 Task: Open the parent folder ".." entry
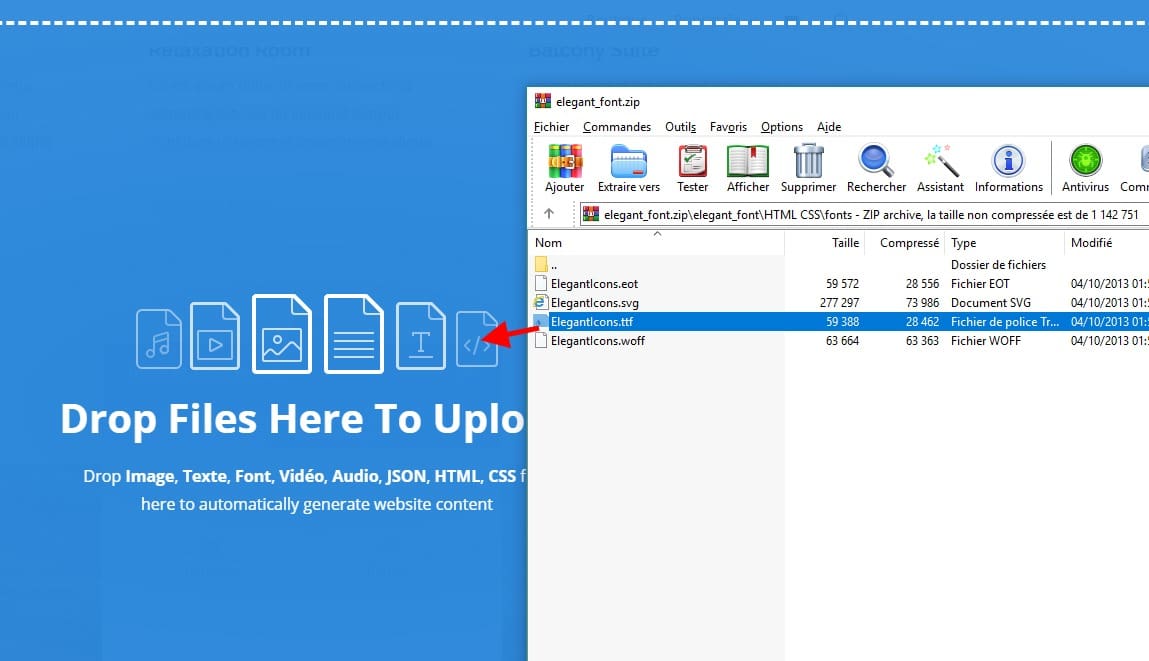click(x=554, y=265)
